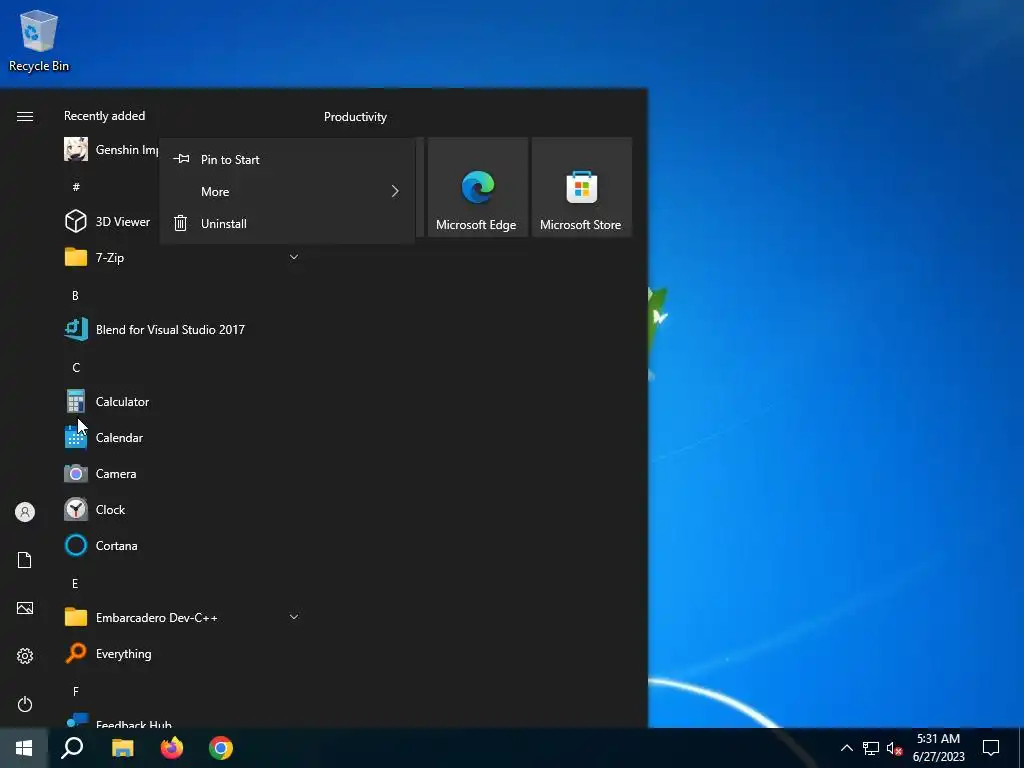
Task: Open the Calculator app icon
Action: pyautogui.click(x=76, y=402)
